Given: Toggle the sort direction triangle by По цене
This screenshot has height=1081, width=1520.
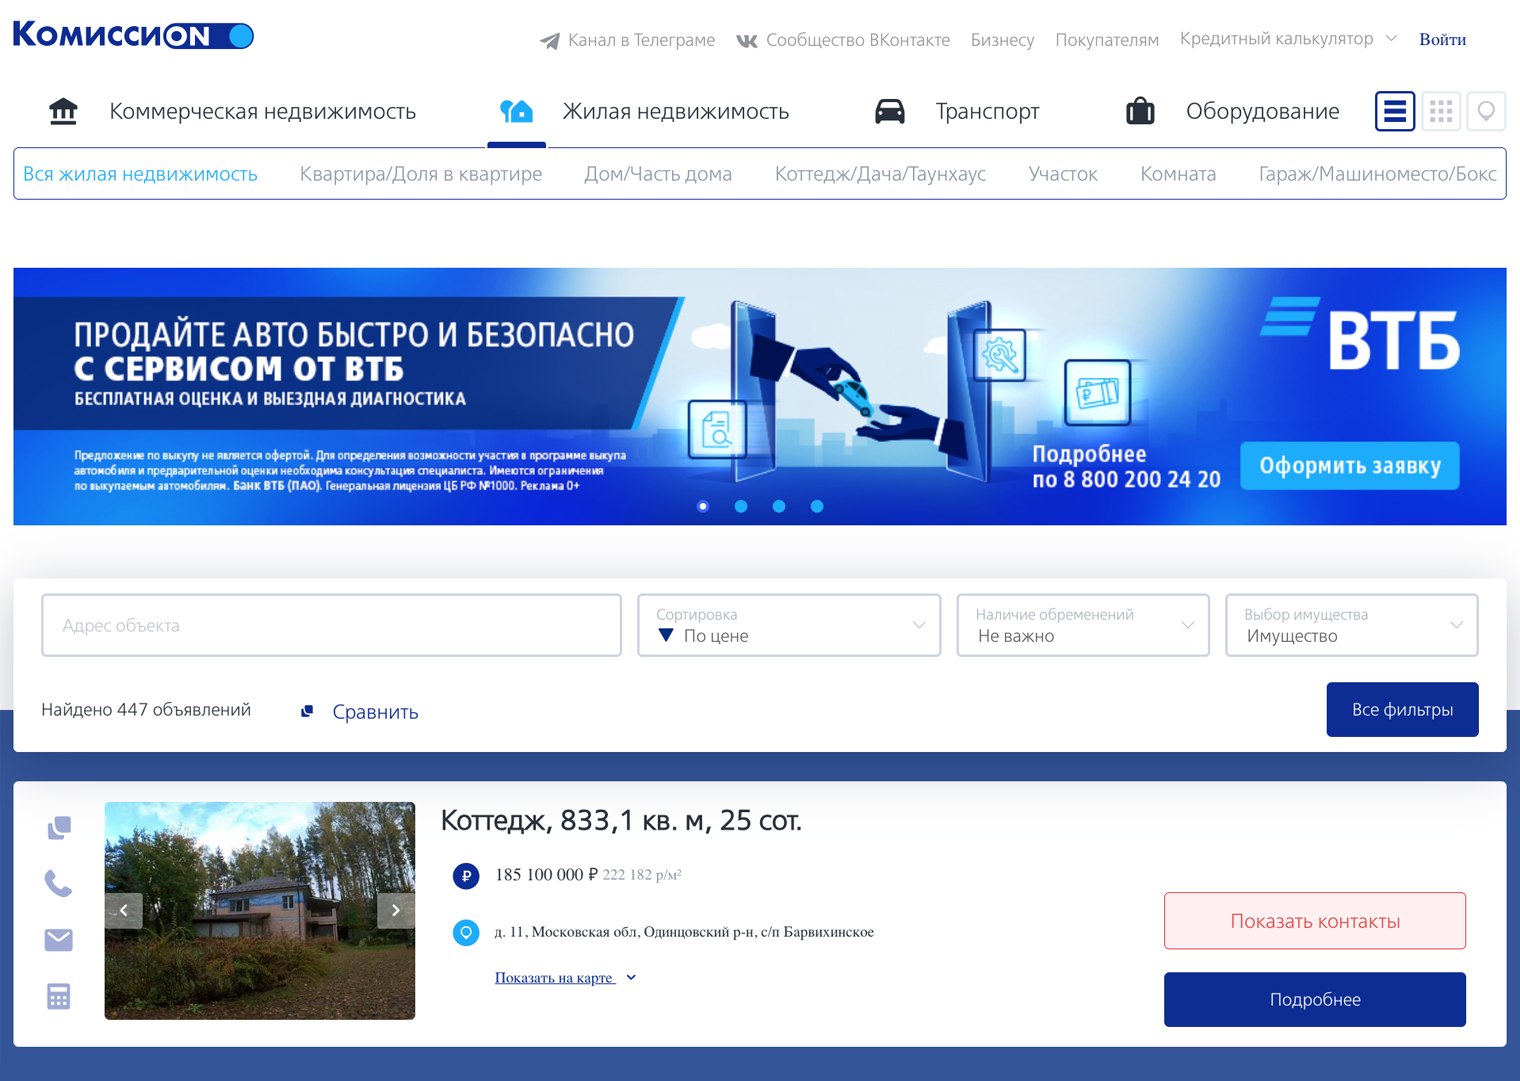Looking at the screenshot, I should coord(666,635).
